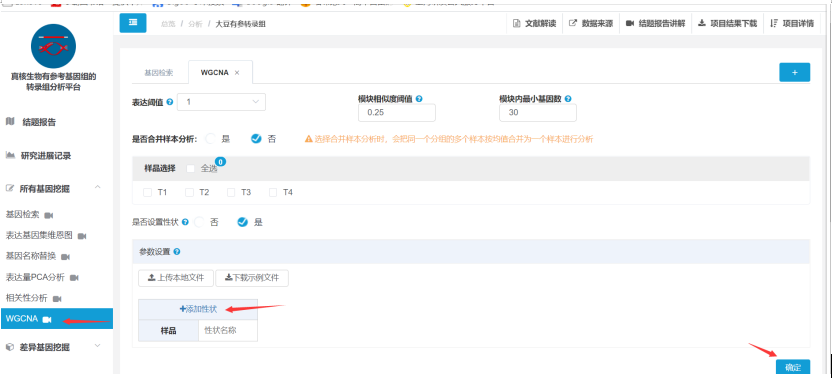Open 结题报告 in the sidebar
The image size is (832, 379).
click(x=39, y=122)
